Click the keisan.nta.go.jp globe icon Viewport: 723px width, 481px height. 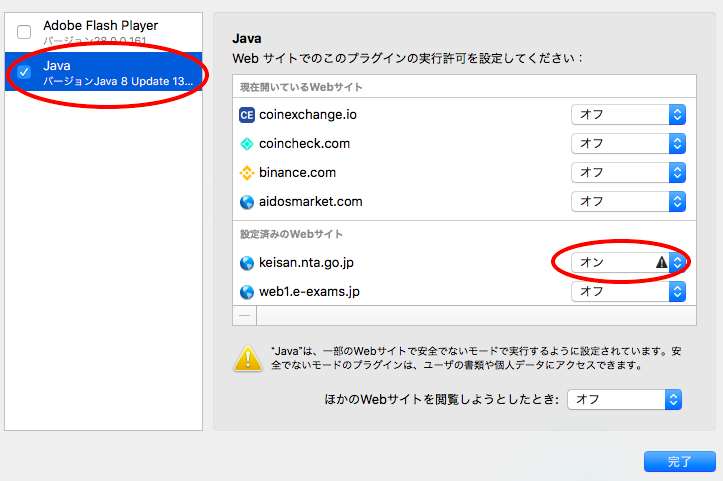[x=247, y=263]
